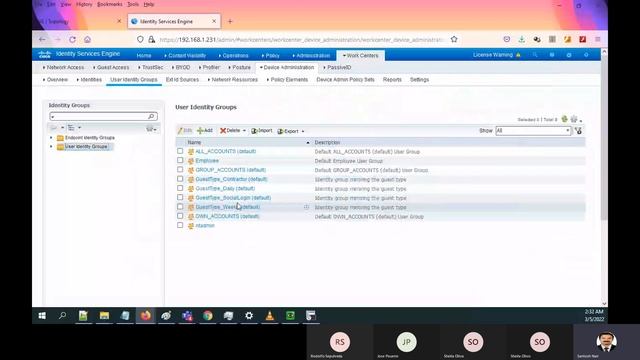The height and width of the screenshot is (360, 640).
Task: Go to browser home page
Action: coord(87,40)
